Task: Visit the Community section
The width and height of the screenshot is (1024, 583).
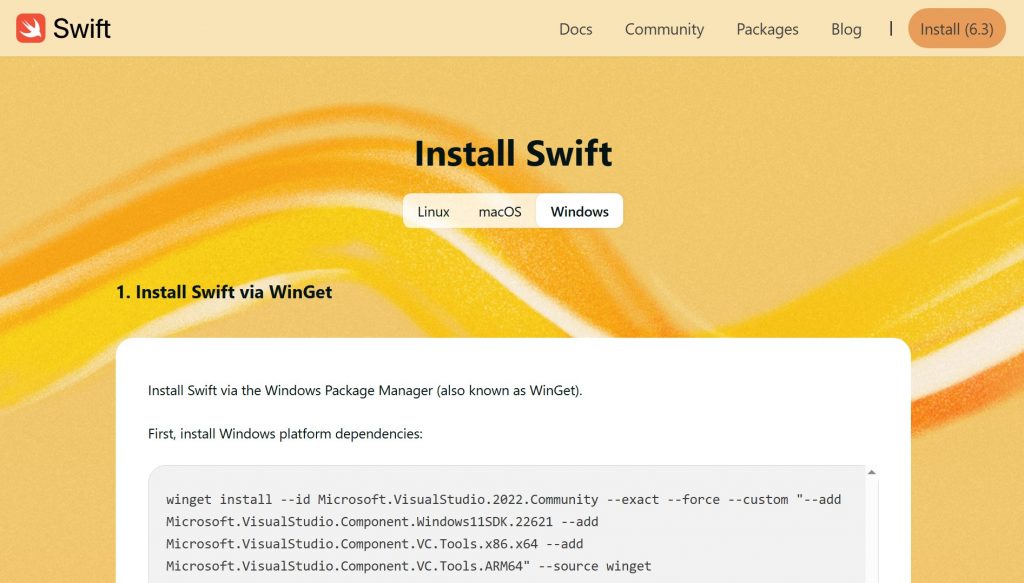Action: tap(664, 29)
